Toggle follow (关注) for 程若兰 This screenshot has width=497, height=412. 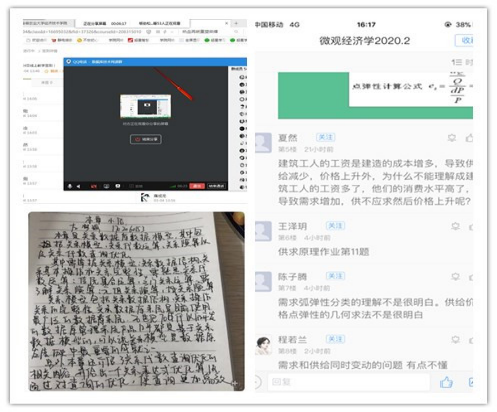pyautogui.click(x=335, y=339)
